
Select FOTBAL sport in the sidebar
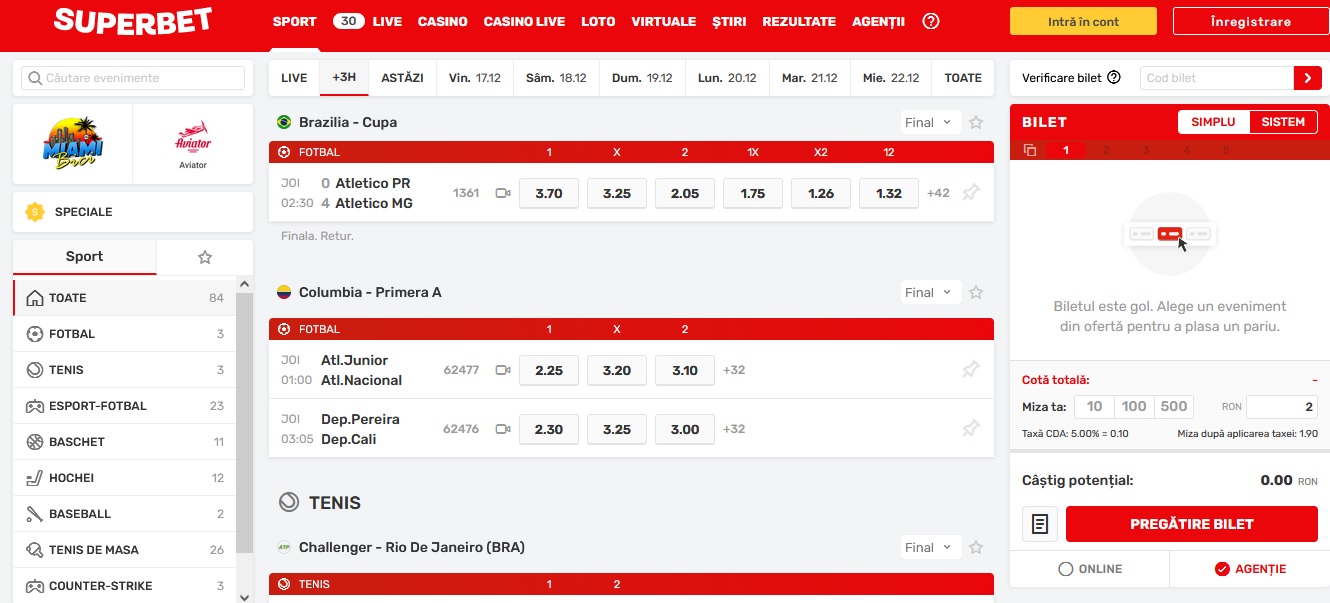125,334
